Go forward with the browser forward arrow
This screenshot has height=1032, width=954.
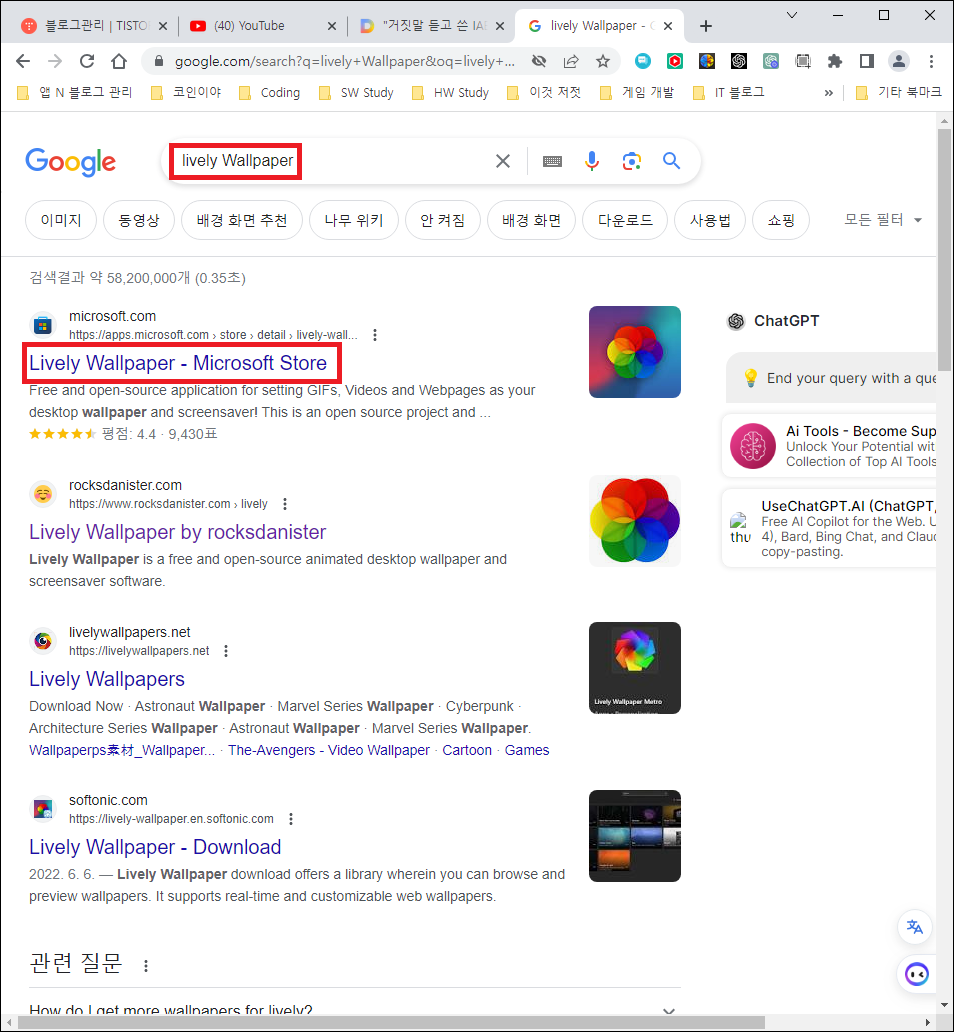(55, 61)
